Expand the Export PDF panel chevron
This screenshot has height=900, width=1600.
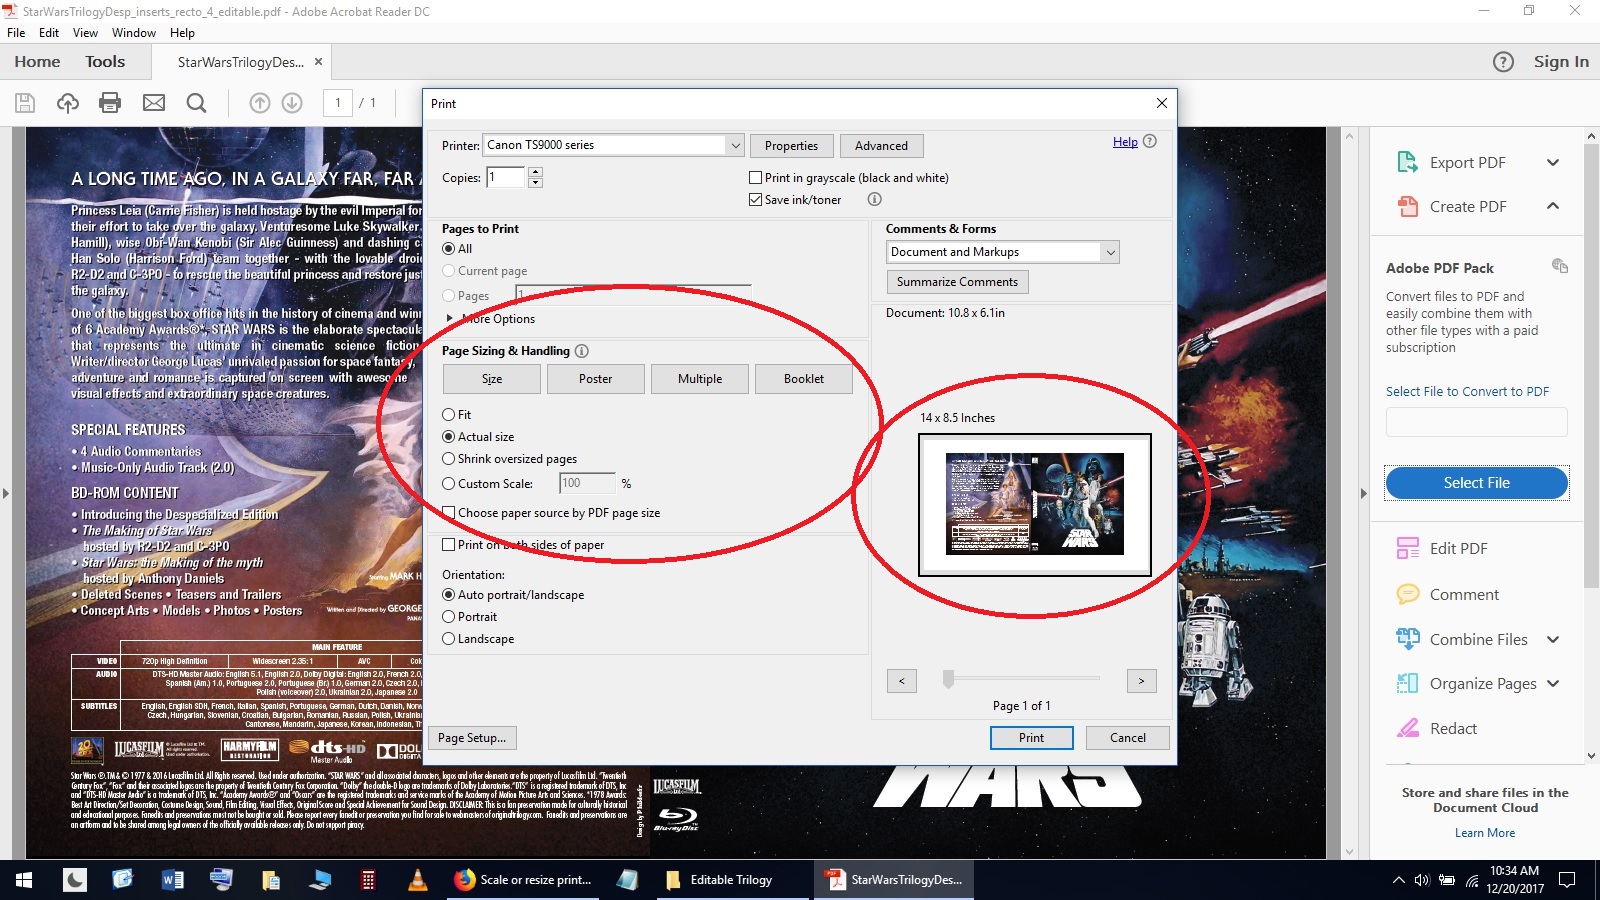click(x=1553, y=163)
